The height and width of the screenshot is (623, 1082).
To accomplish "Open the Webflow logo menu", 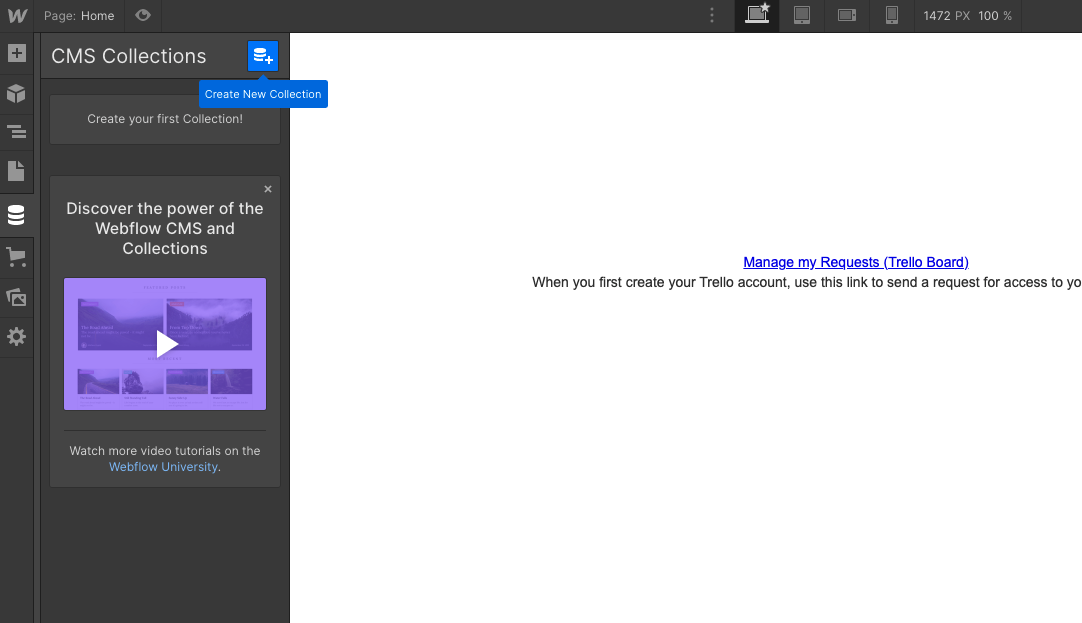I will [17, 15].
